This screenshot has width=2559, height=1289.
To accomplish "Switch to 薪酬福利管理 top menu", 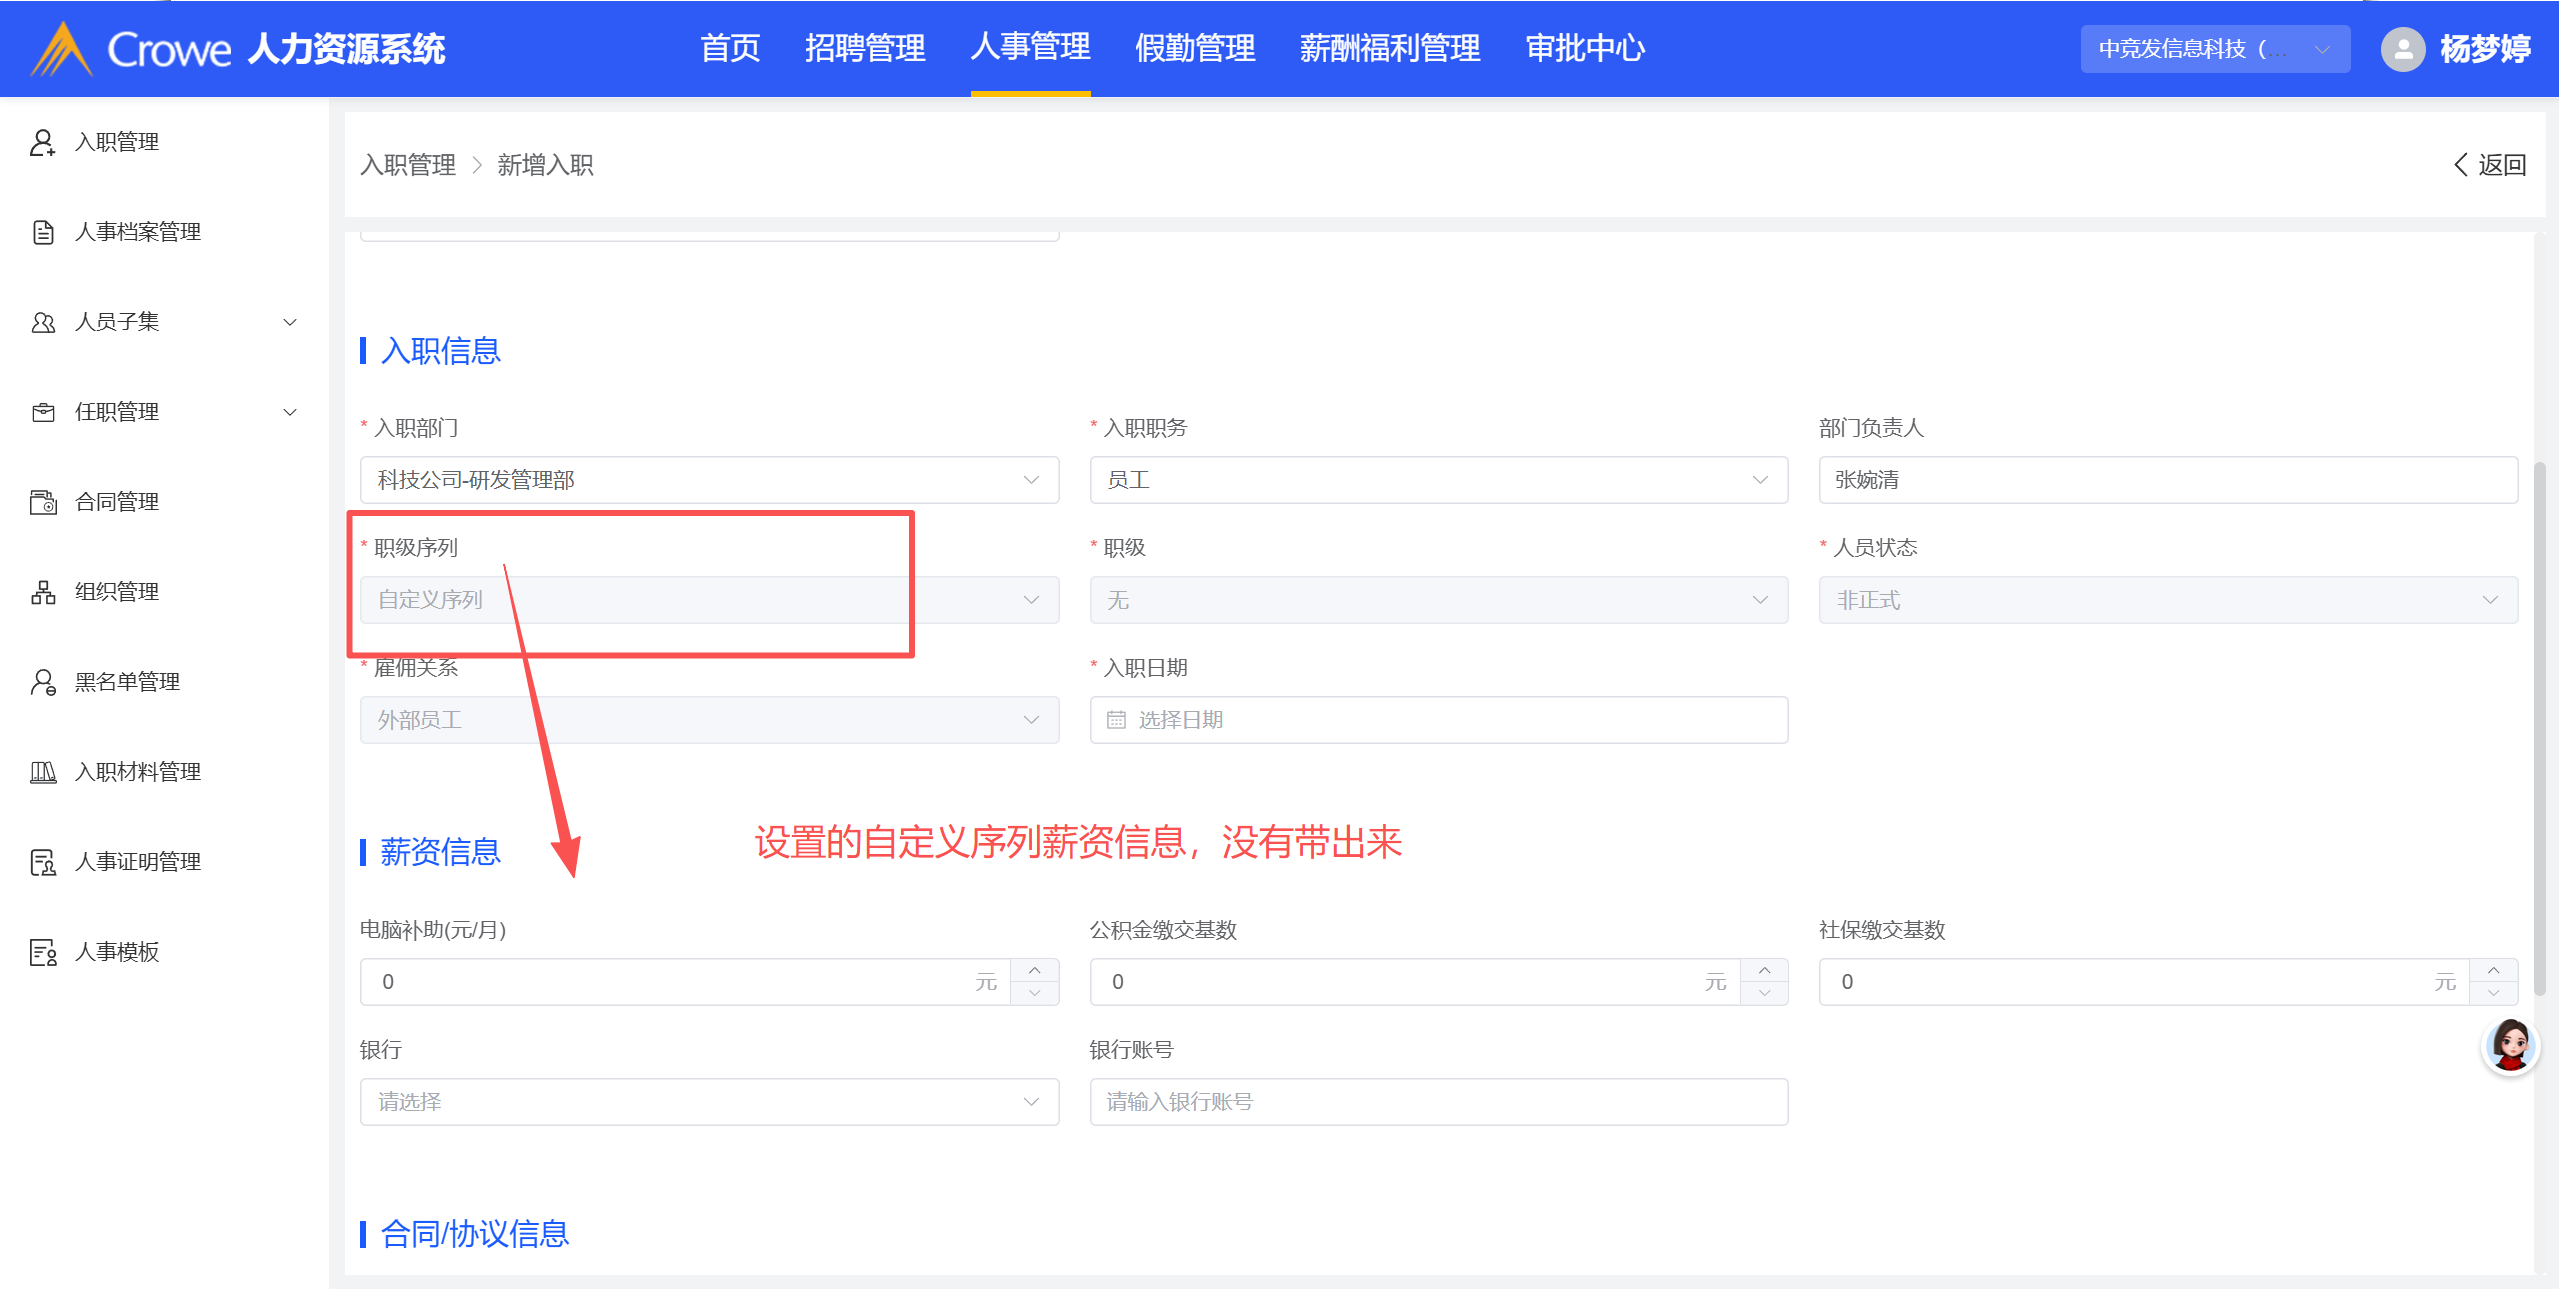I will click(x=1389, y=48).
